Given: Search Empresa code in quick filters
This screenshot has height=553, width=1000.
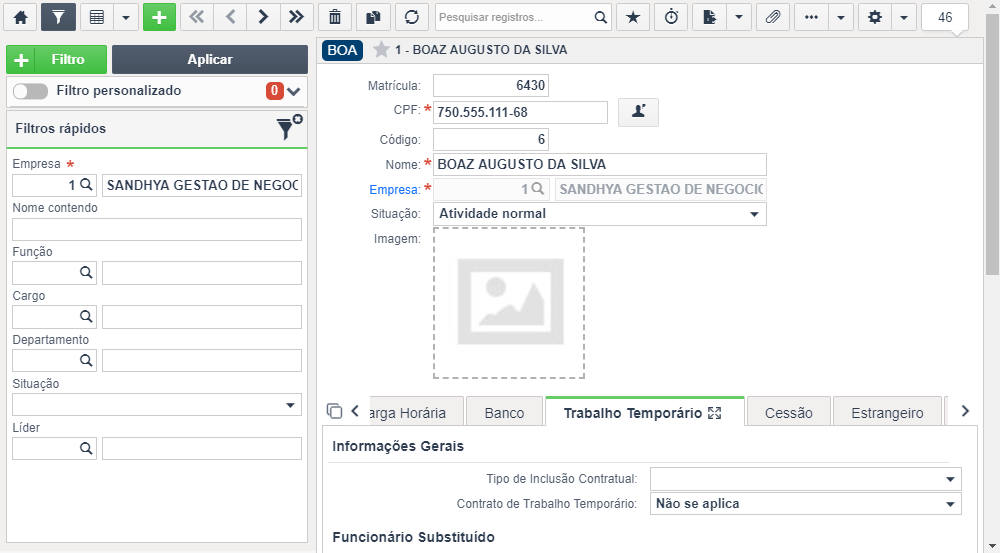Looking at the screenshot, I should coord(86,186).
